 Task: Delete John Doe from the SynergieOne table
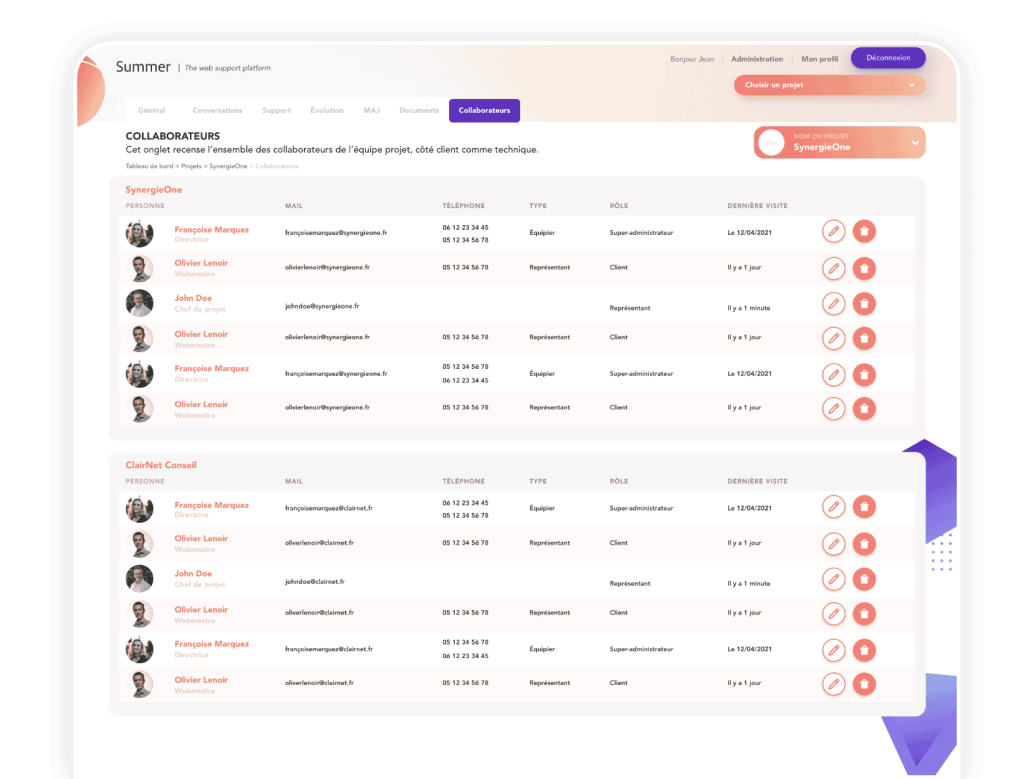[864, 303]
